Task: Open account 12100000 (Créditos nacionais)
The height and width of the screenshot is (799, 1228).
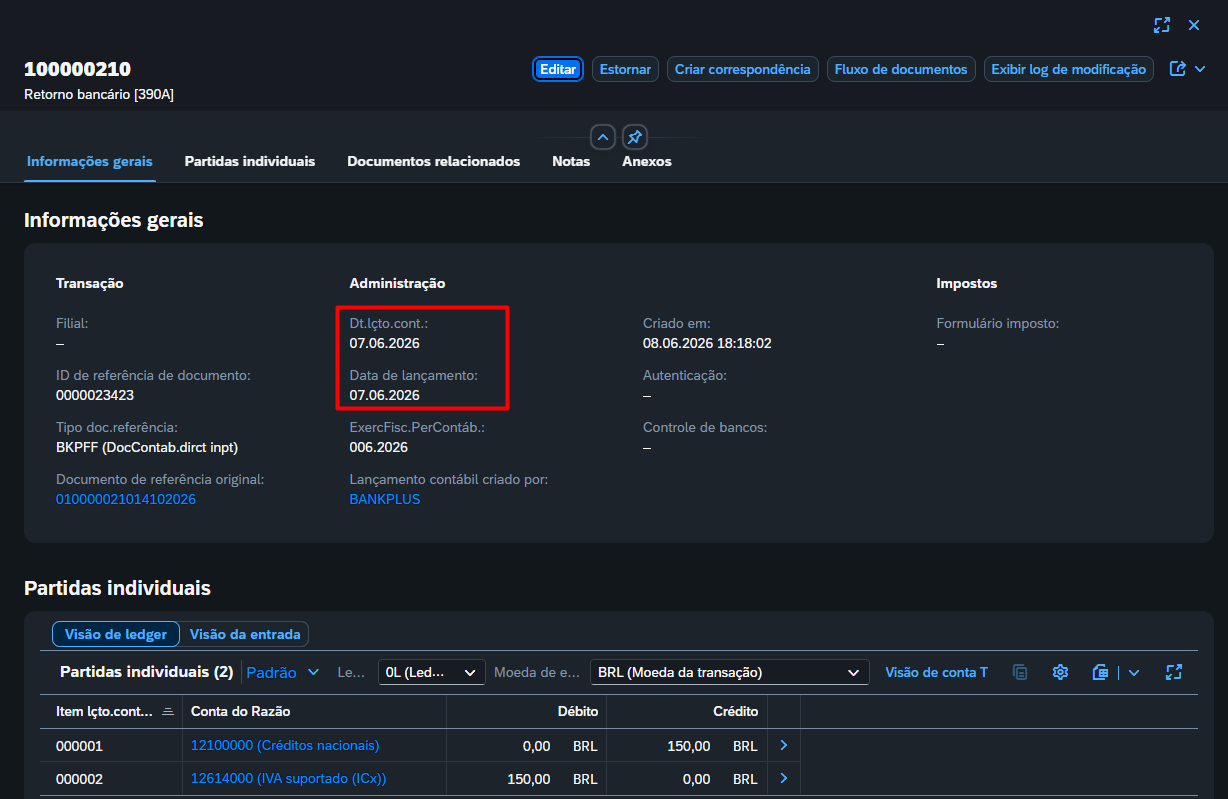Action: pyautogui.click(x=285, y=745)
